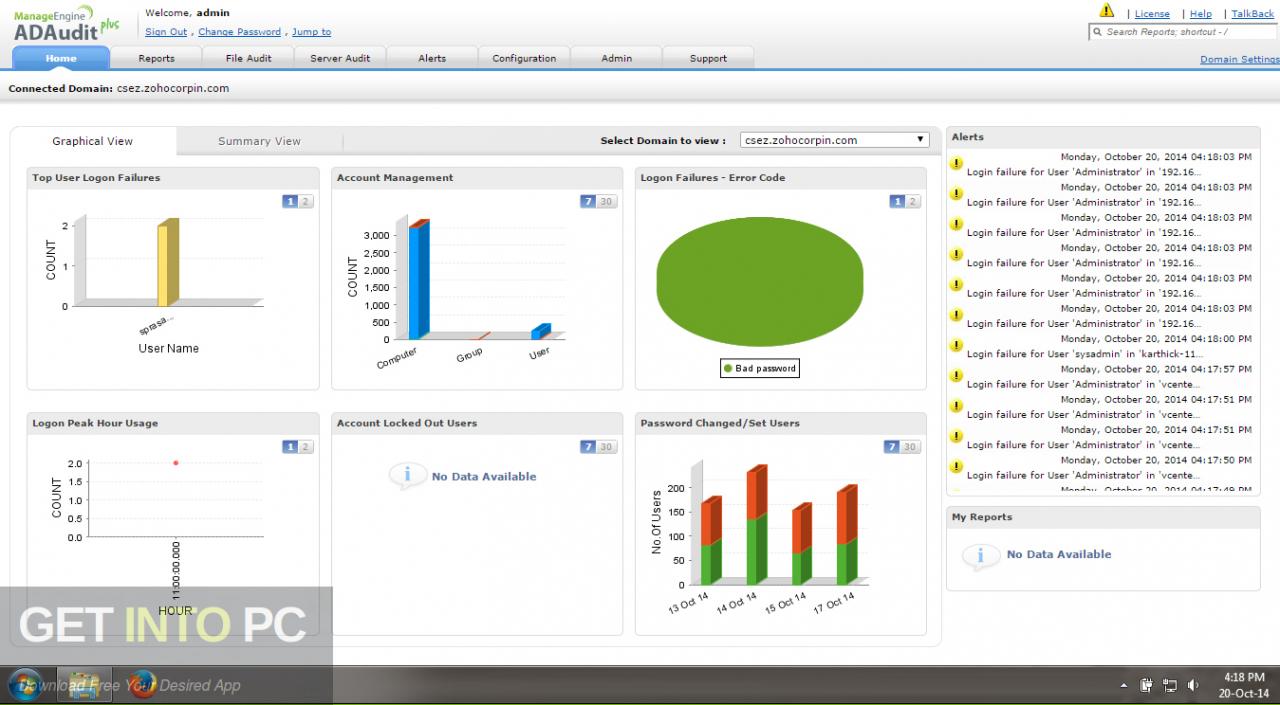Set Logon Peak Hour Usage to 2 days
The height and width of the screenshot is (705, 1280).
pyautogui.click(x=306, y=447)
